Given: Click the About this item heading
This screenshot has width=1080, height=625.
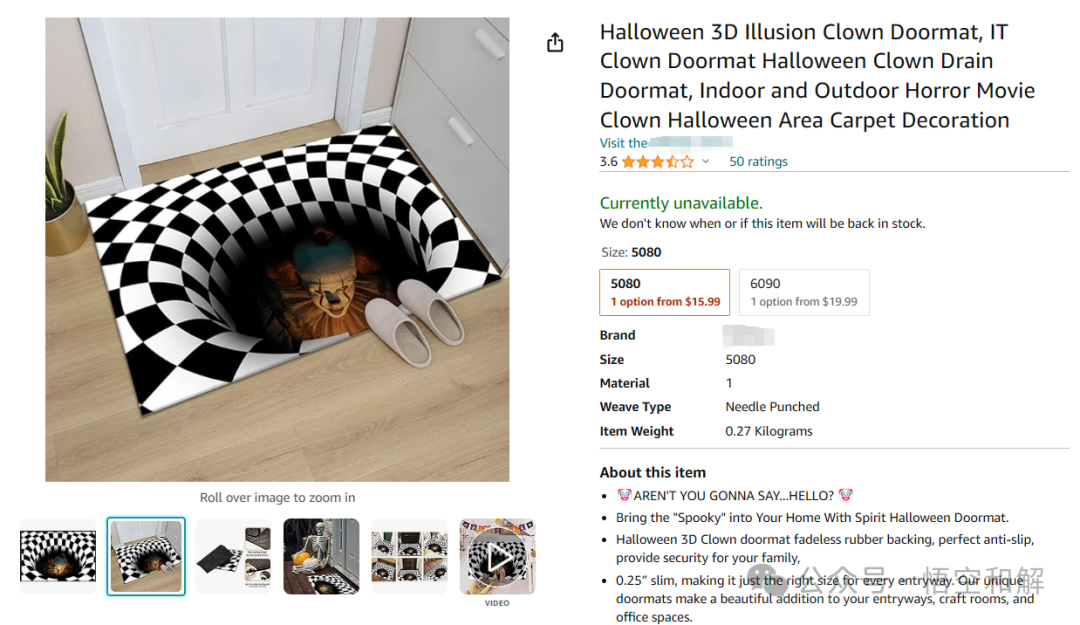Looking at the screenshot, I should click(x=652, y=472).
